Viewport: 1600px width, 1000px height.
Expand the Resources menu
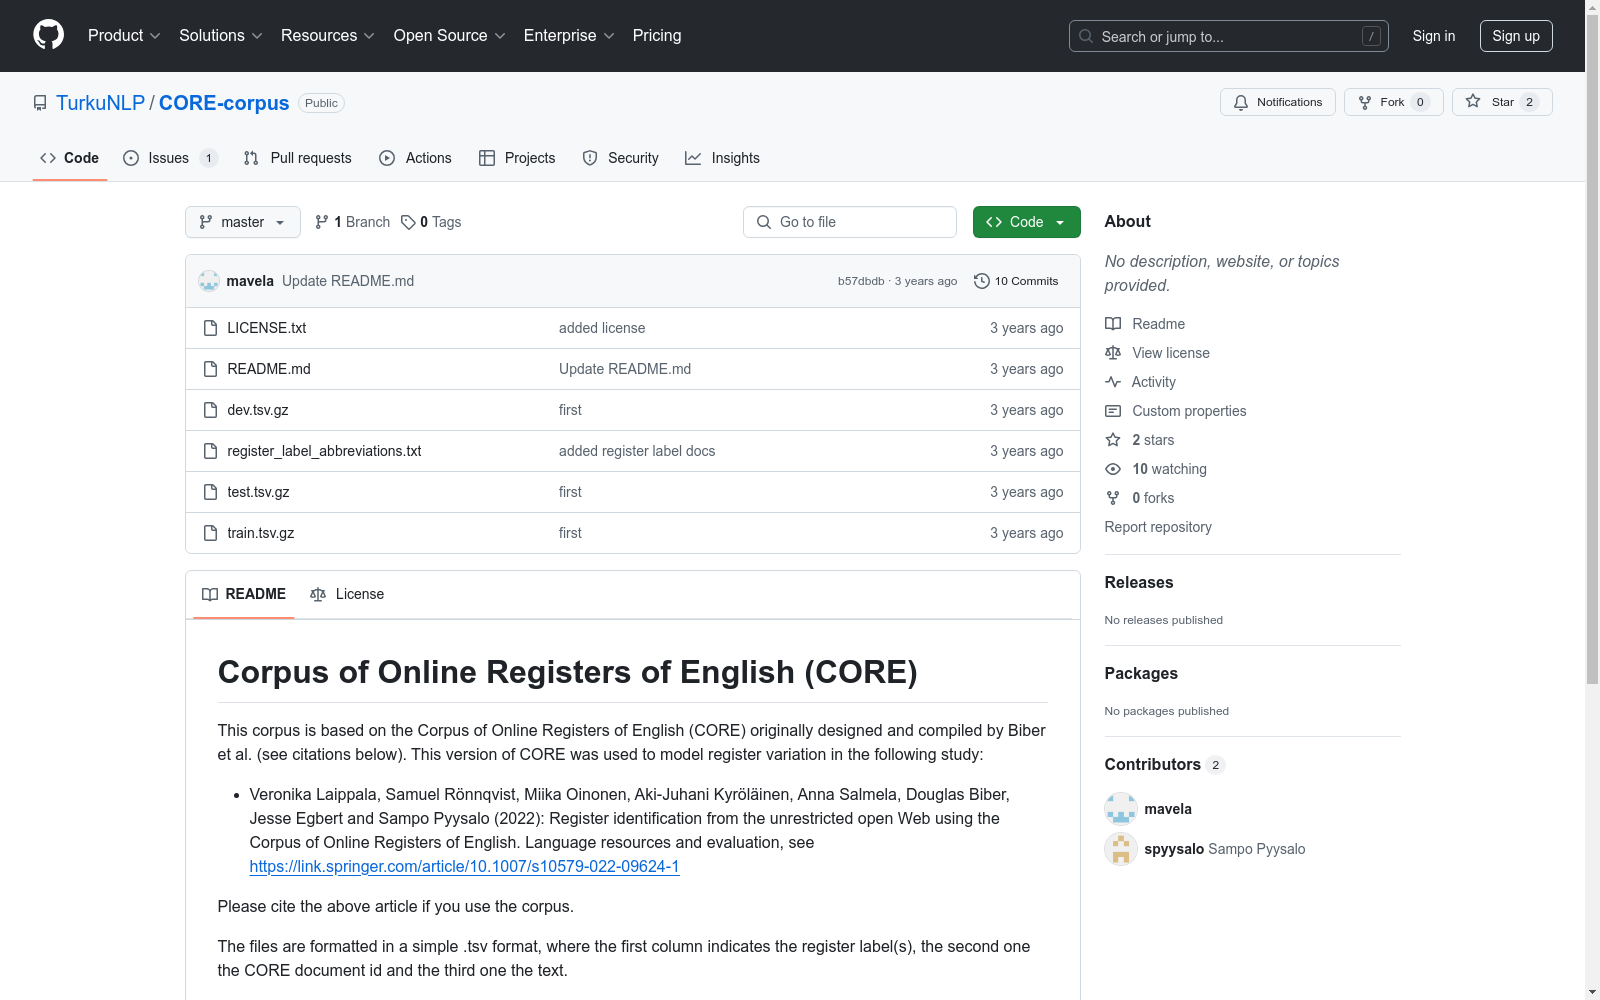click(x=328, y=35)
